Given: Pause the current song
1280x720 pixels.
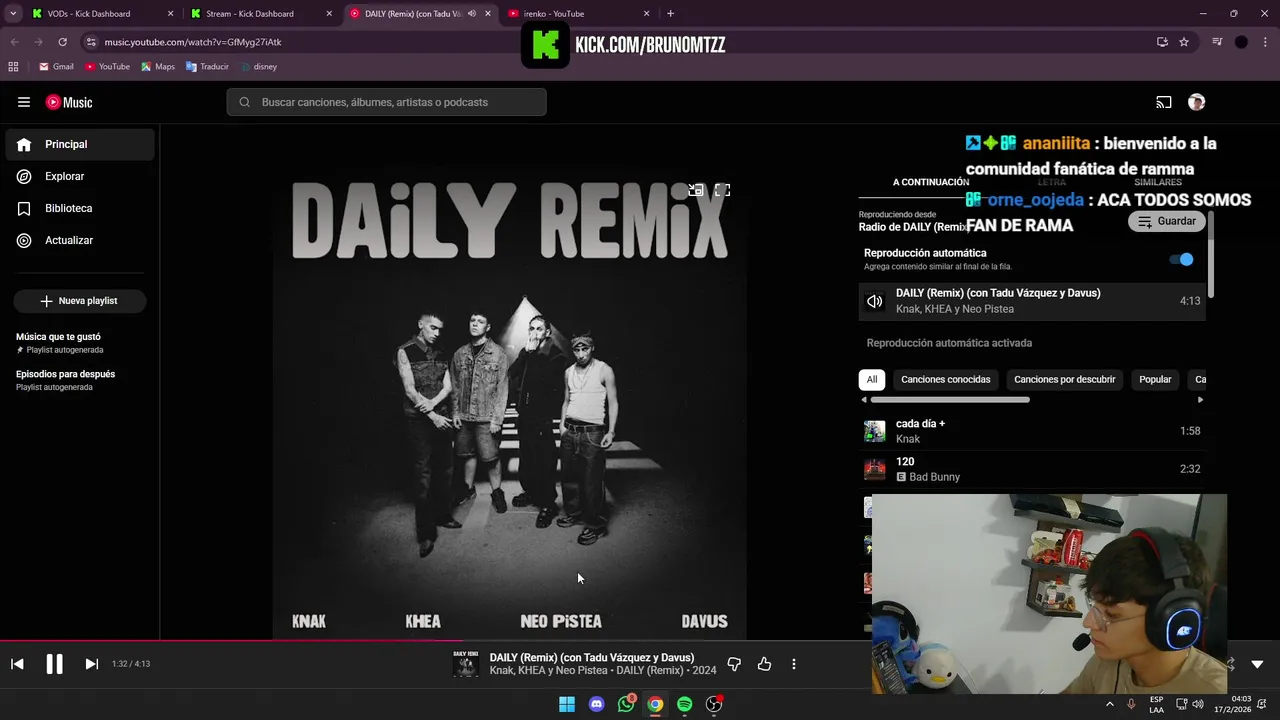Looking at the screenshot, I should pyautogui.click(x=54, y=664).
